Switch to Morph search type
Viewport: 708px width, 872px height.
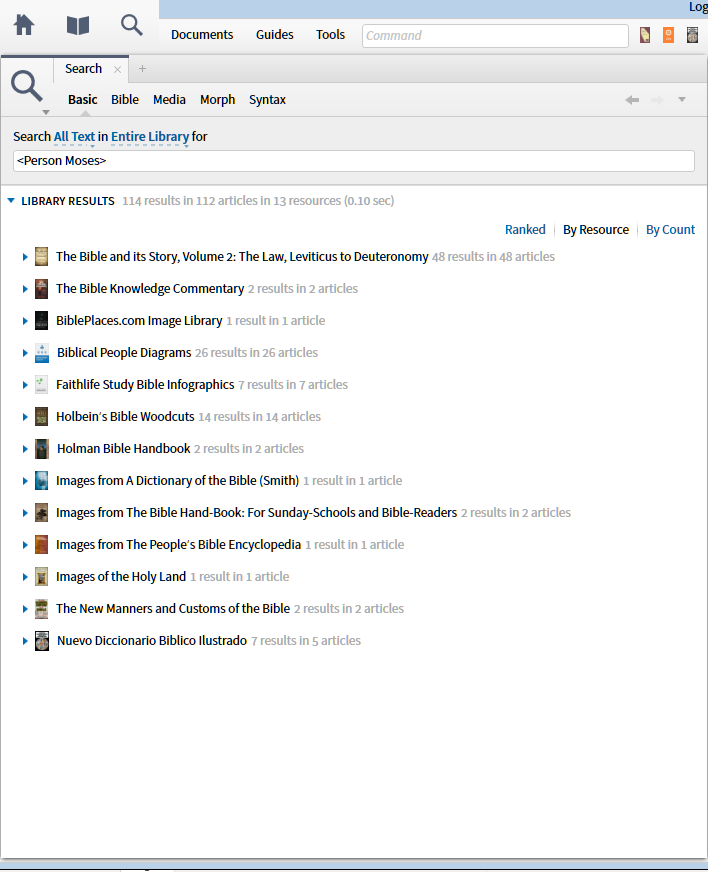click(217, 100)
